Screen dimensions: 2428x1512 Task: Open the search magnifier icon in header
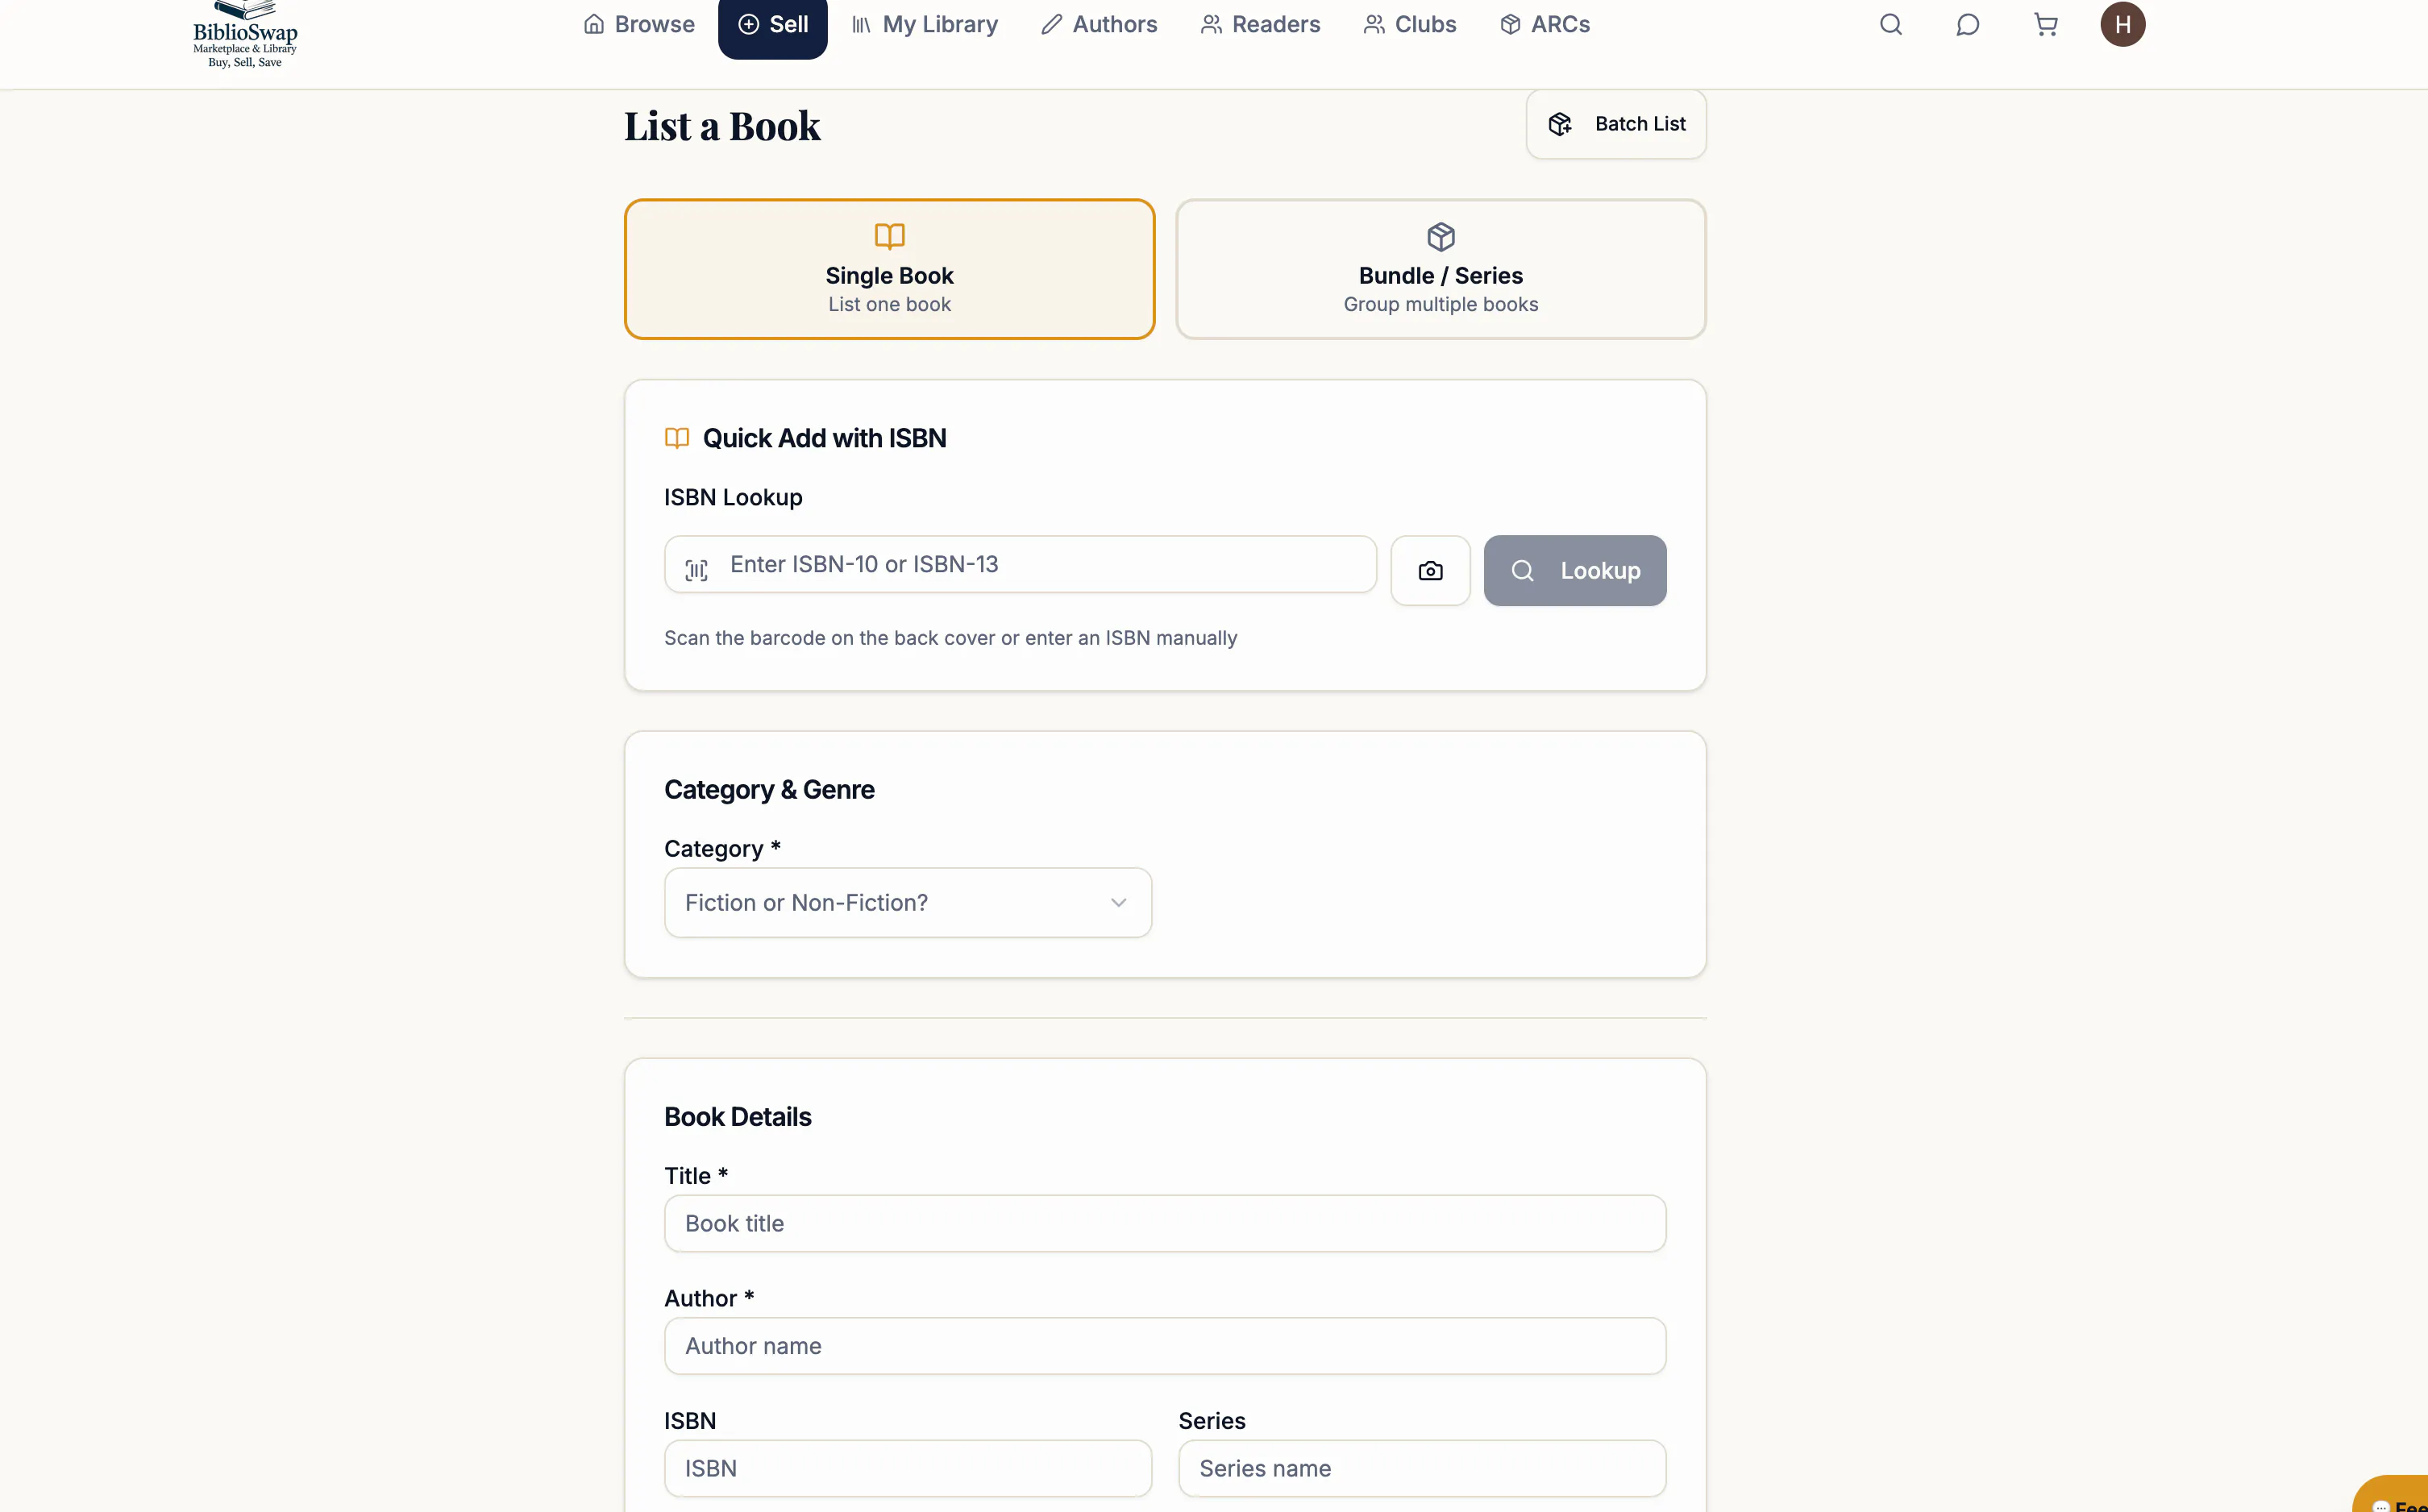(x=1890, y=24)
